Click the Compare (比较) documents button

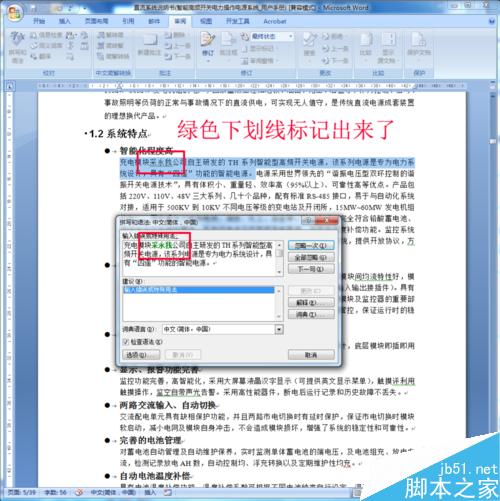[366, 45]
